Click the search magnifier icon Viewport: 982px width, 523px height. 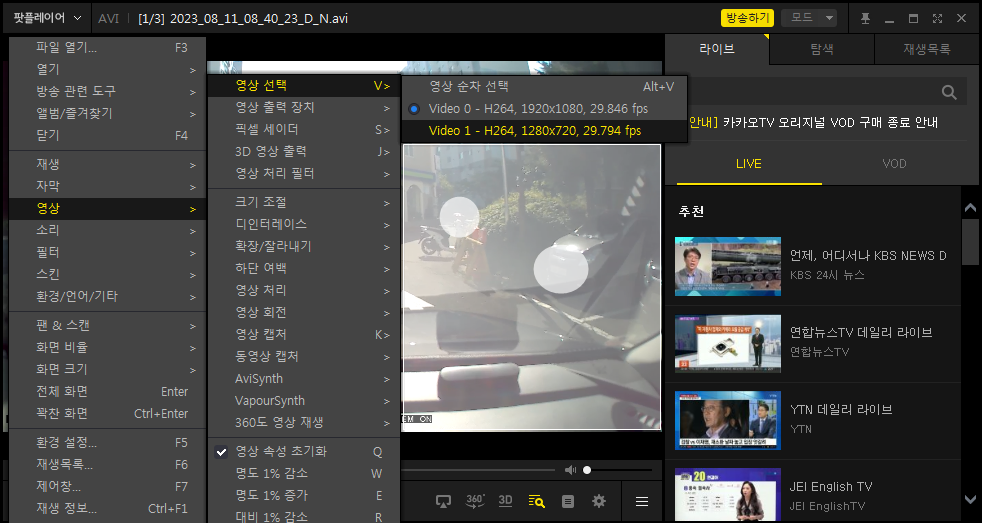point(949,93)
